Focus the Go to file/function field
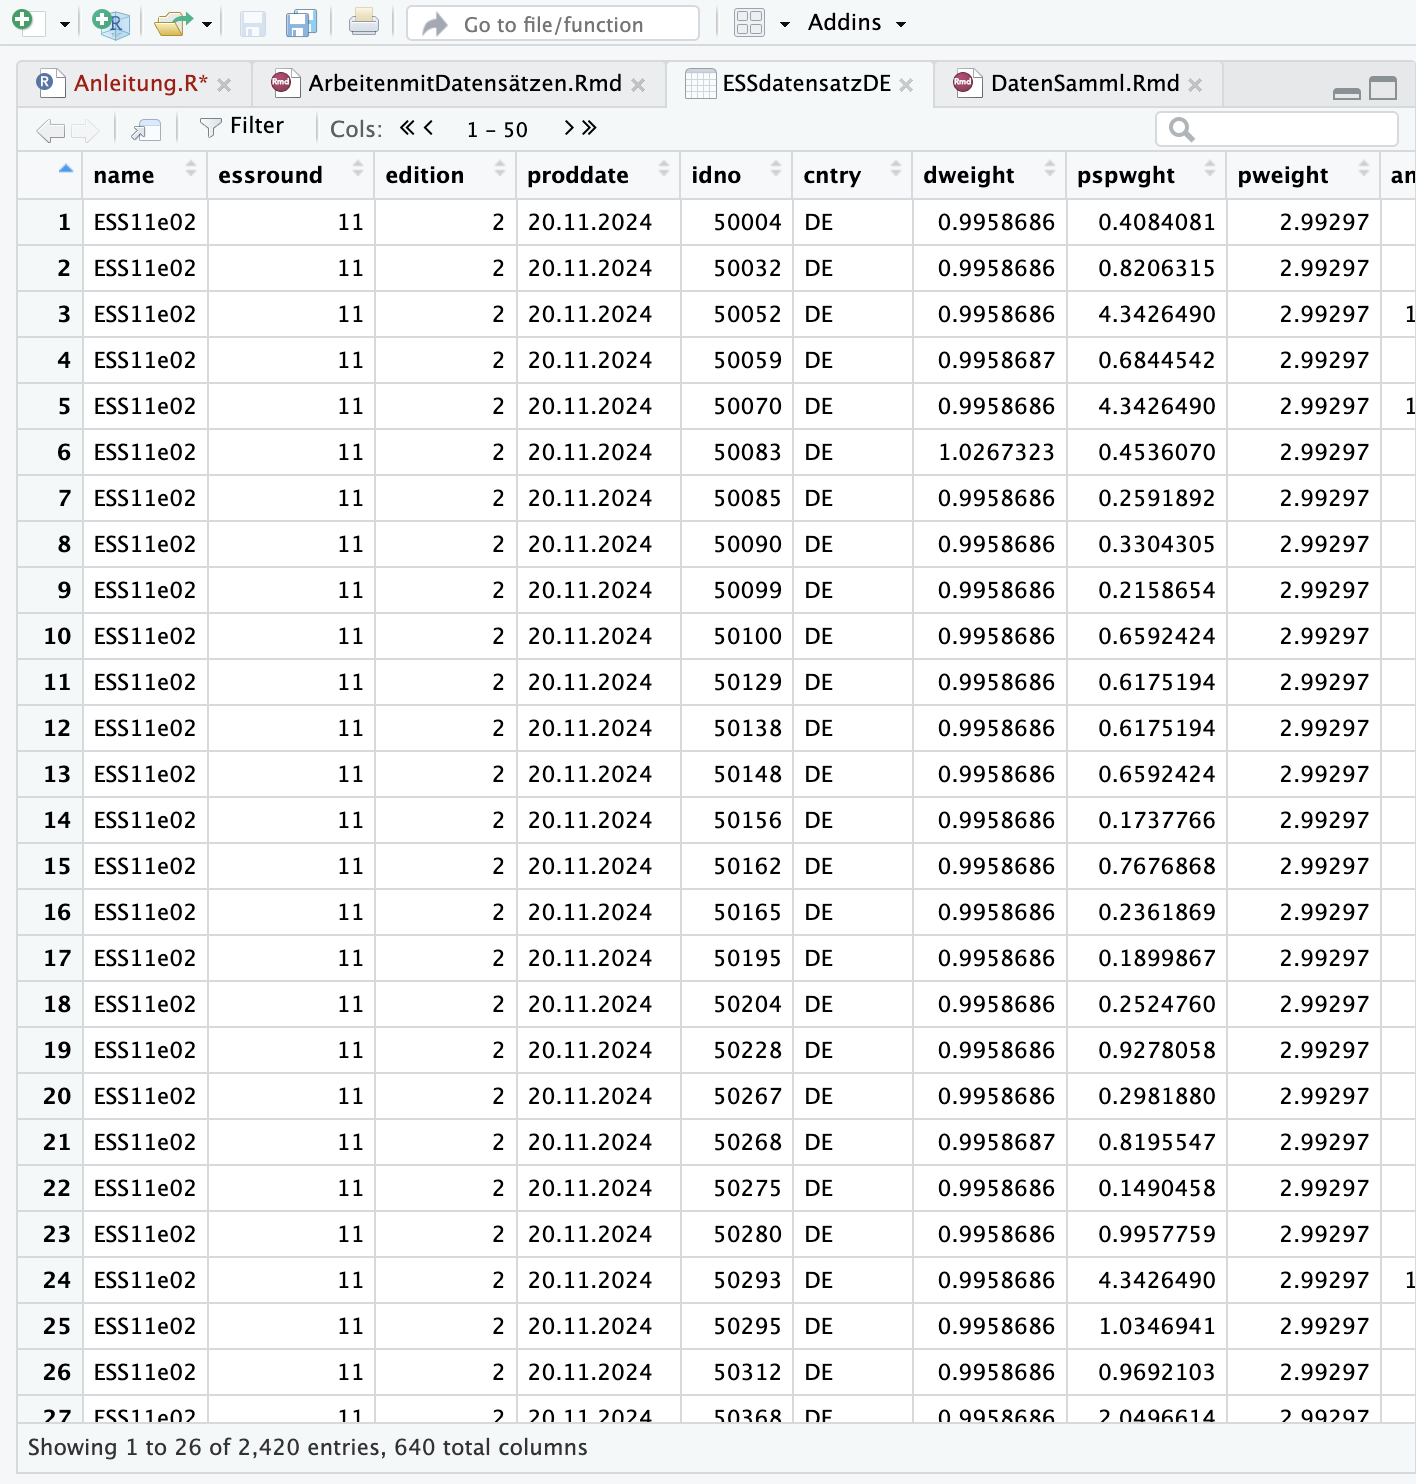 (552, 23)
